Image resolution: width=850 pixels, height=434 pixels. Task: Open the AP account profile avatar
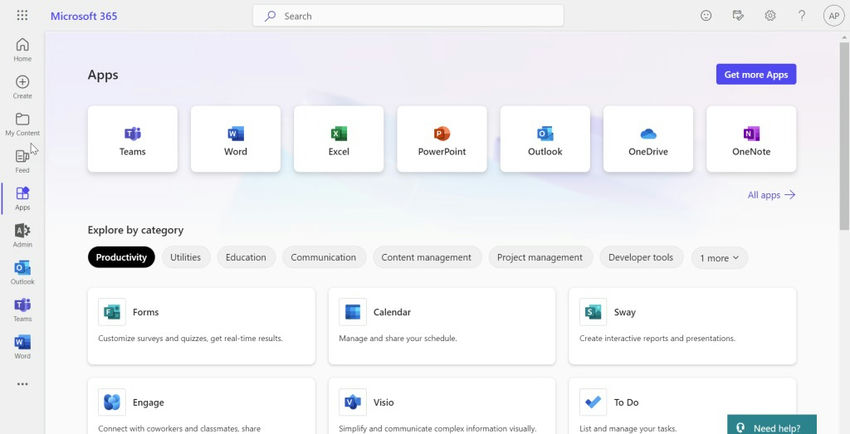pos(834,16)
